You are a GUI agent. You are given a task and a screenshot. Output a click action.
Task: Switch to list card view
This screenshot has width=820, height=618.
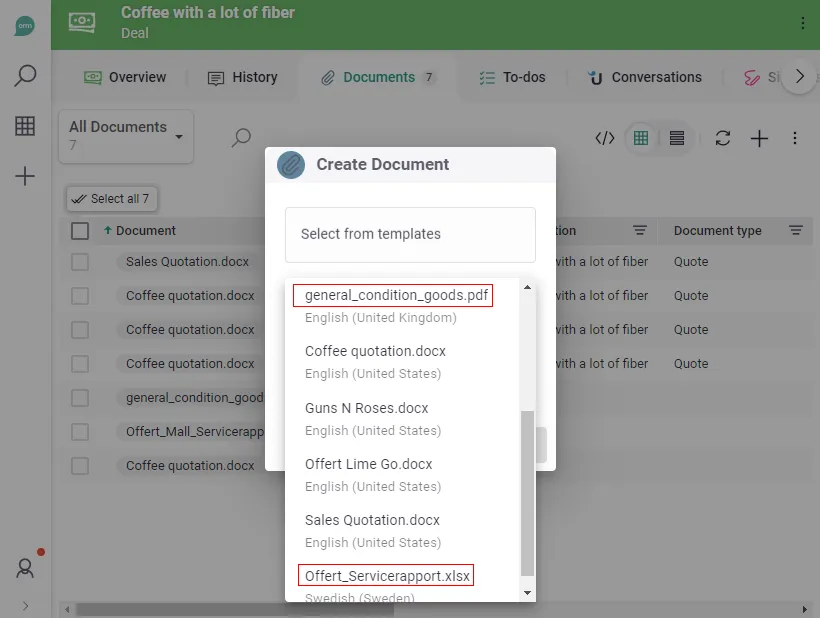677,138
